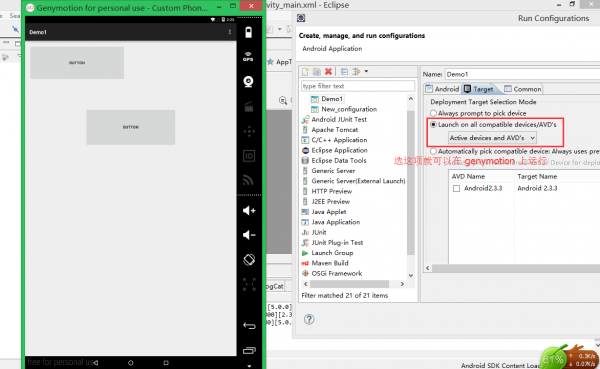Delete the selected launch configuration with the red X
The width and height of the screenshot is (600, 369).
pos(328,72)
